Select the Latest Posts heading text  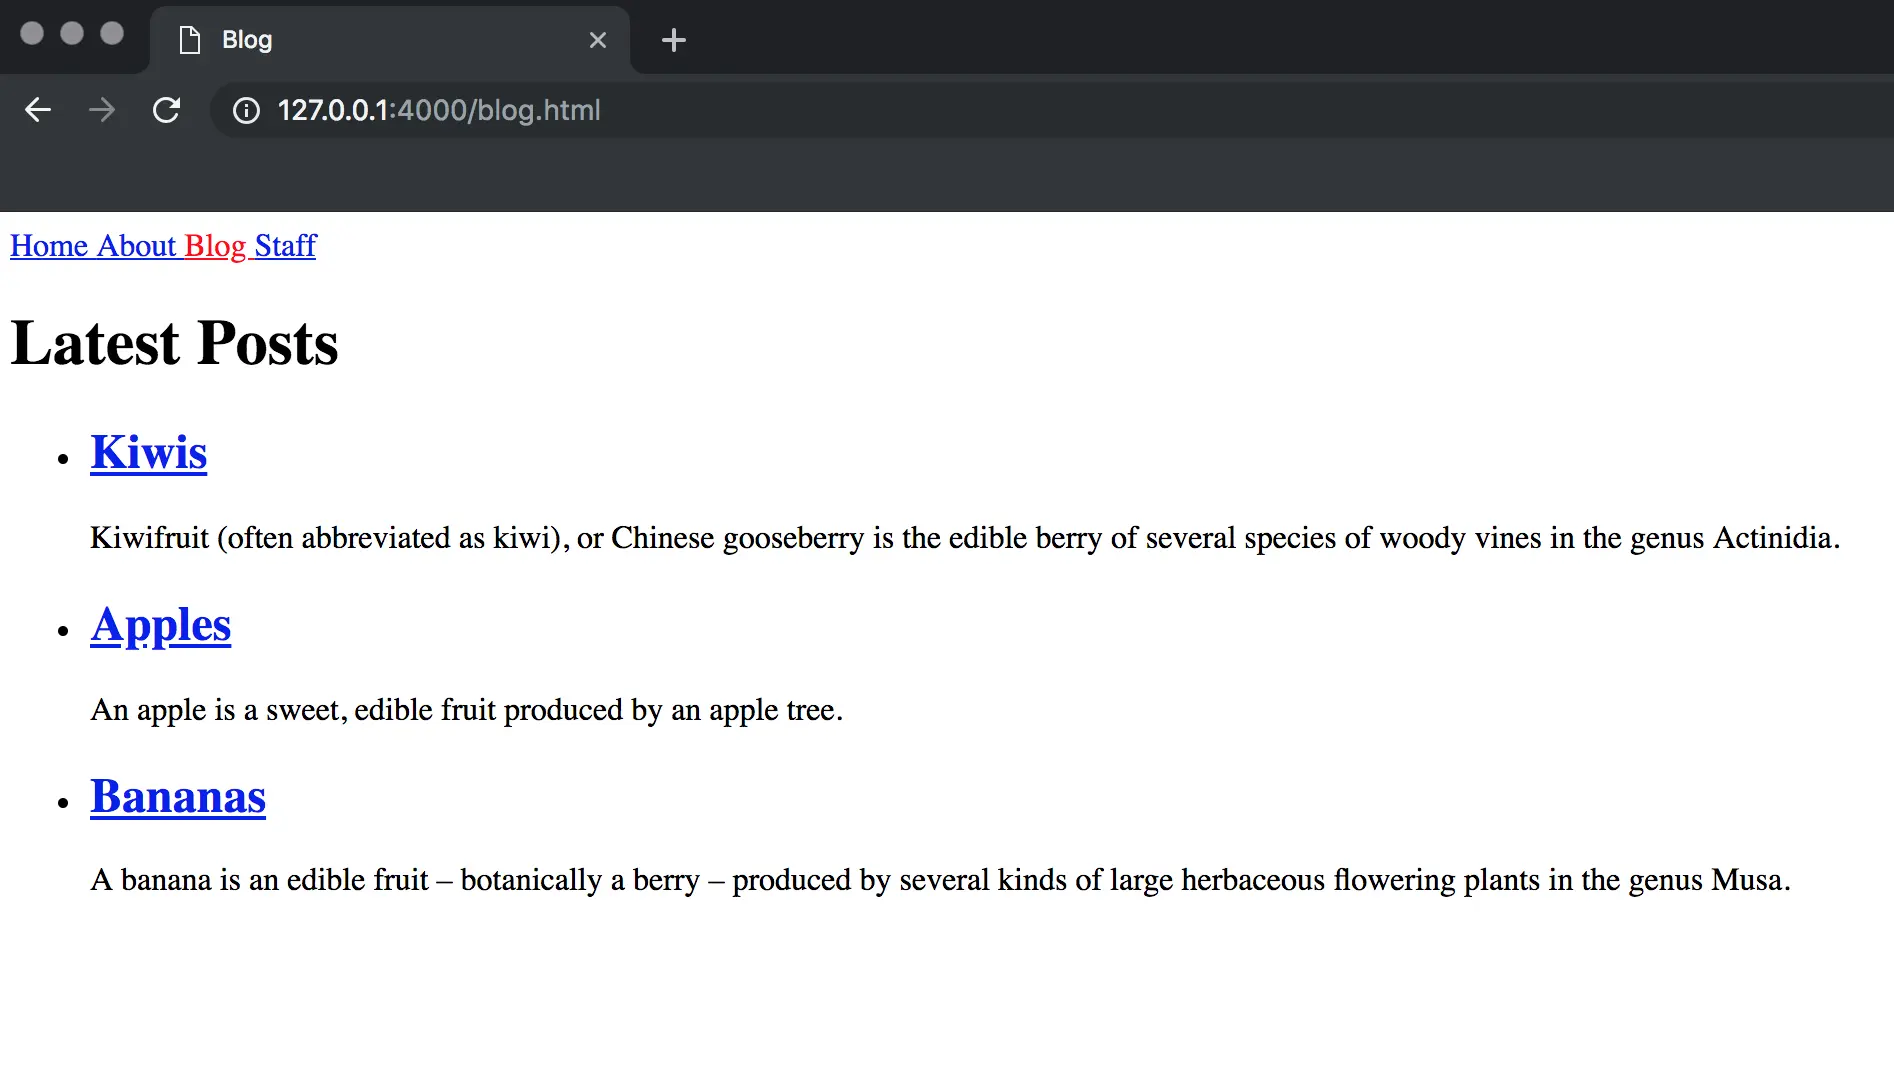coord(174,343)
